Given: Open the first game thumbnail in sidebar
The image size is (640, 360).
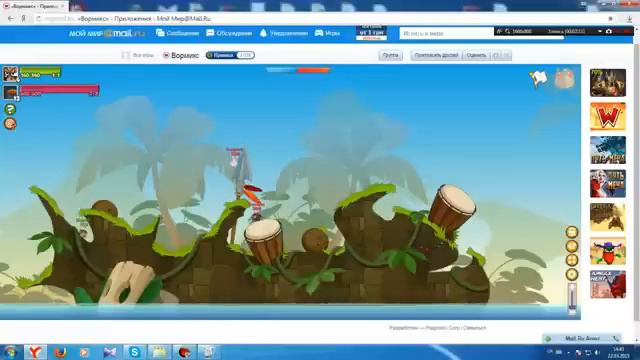Looking at the screenshot, I should (x=608, y=82).
